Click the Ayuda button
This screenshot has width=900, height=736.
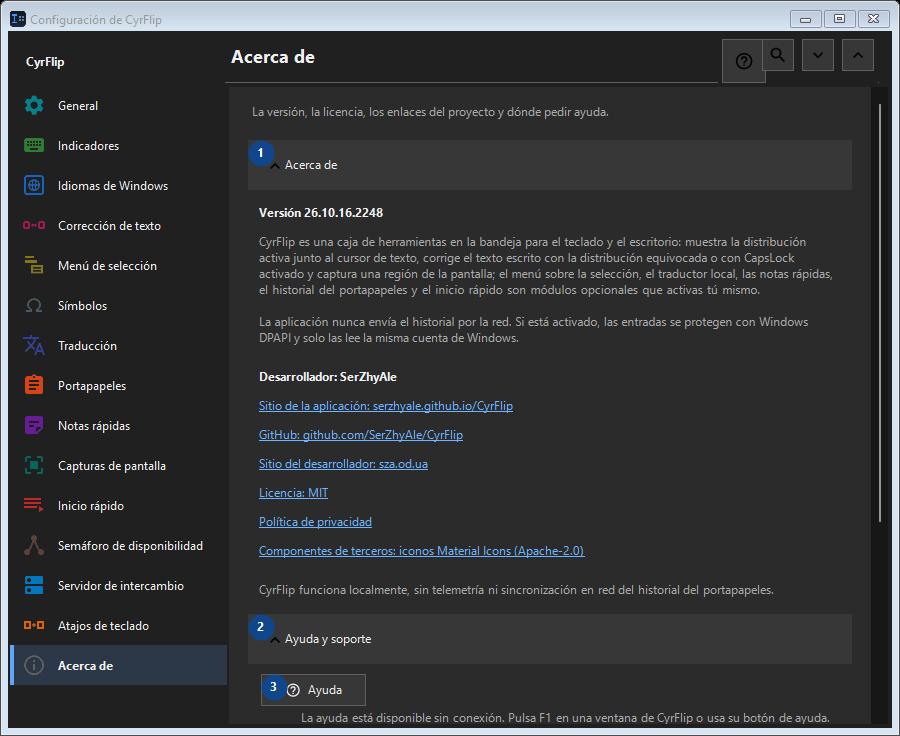tap(313, 690)
